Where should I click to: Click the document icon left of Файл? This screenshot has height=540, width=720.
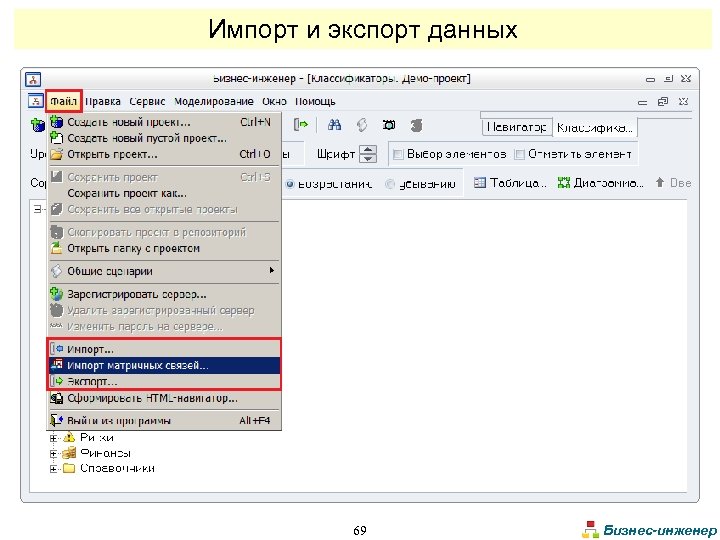pos(36,101)
